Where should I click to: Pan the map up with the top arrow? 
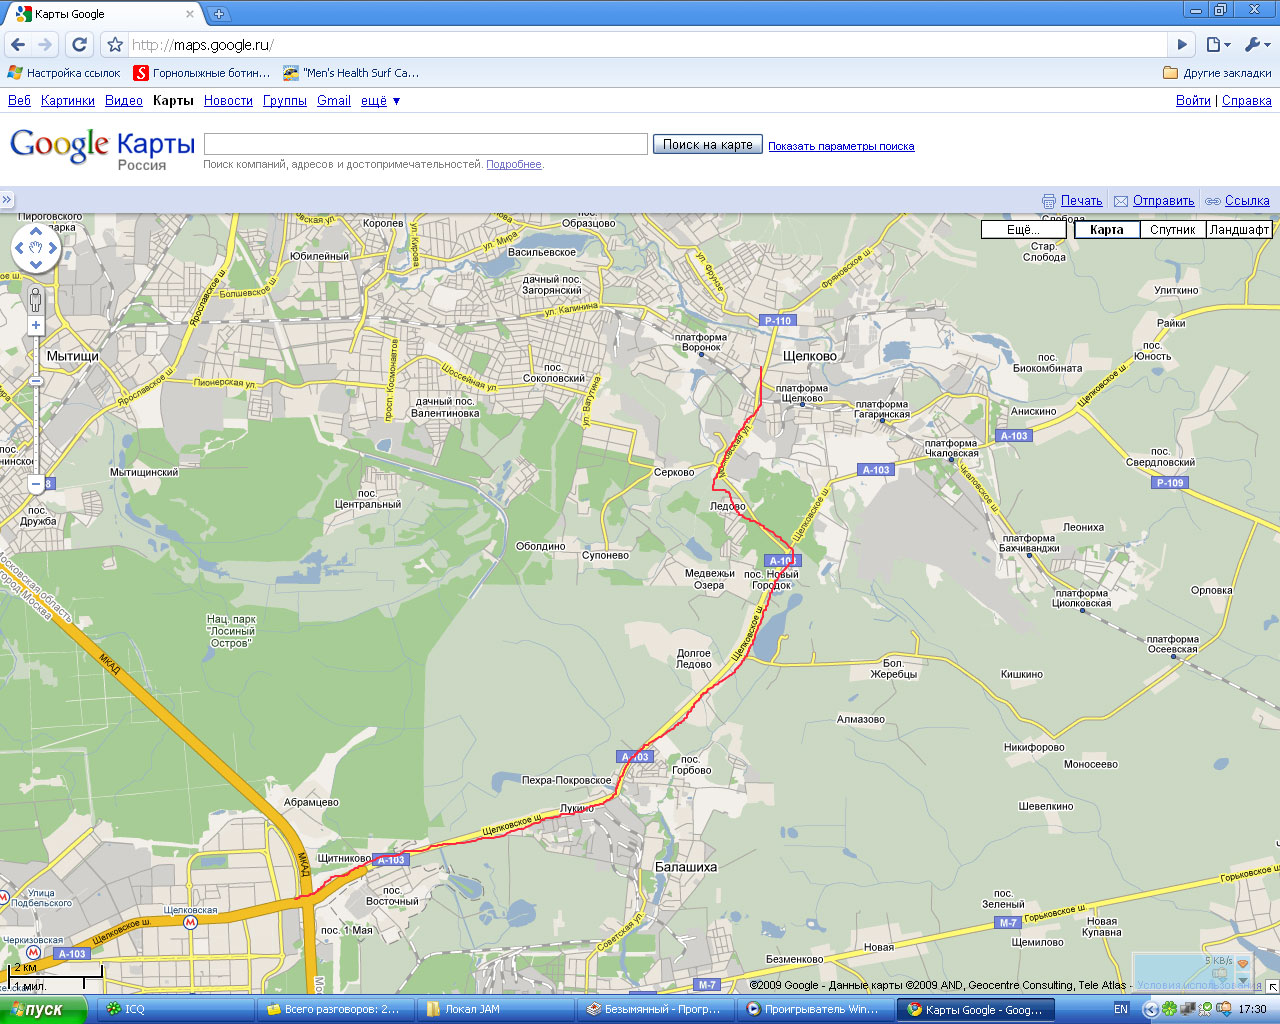36,231
